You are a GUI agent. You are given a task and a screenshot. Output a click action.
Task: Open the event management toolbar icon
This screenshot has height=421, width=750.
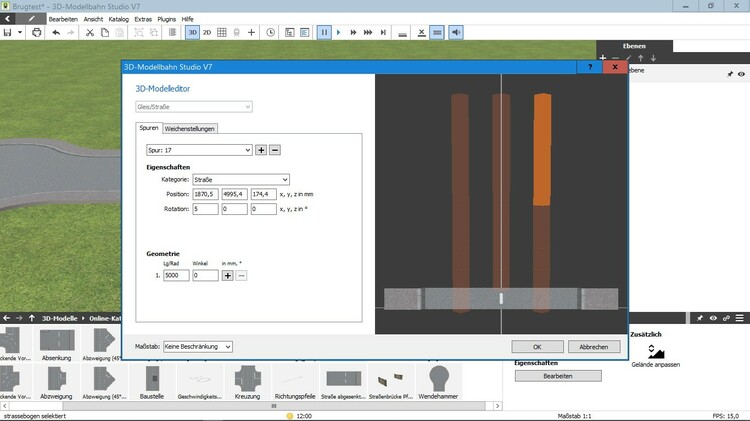pyautogui.click(x=289, y=33)
